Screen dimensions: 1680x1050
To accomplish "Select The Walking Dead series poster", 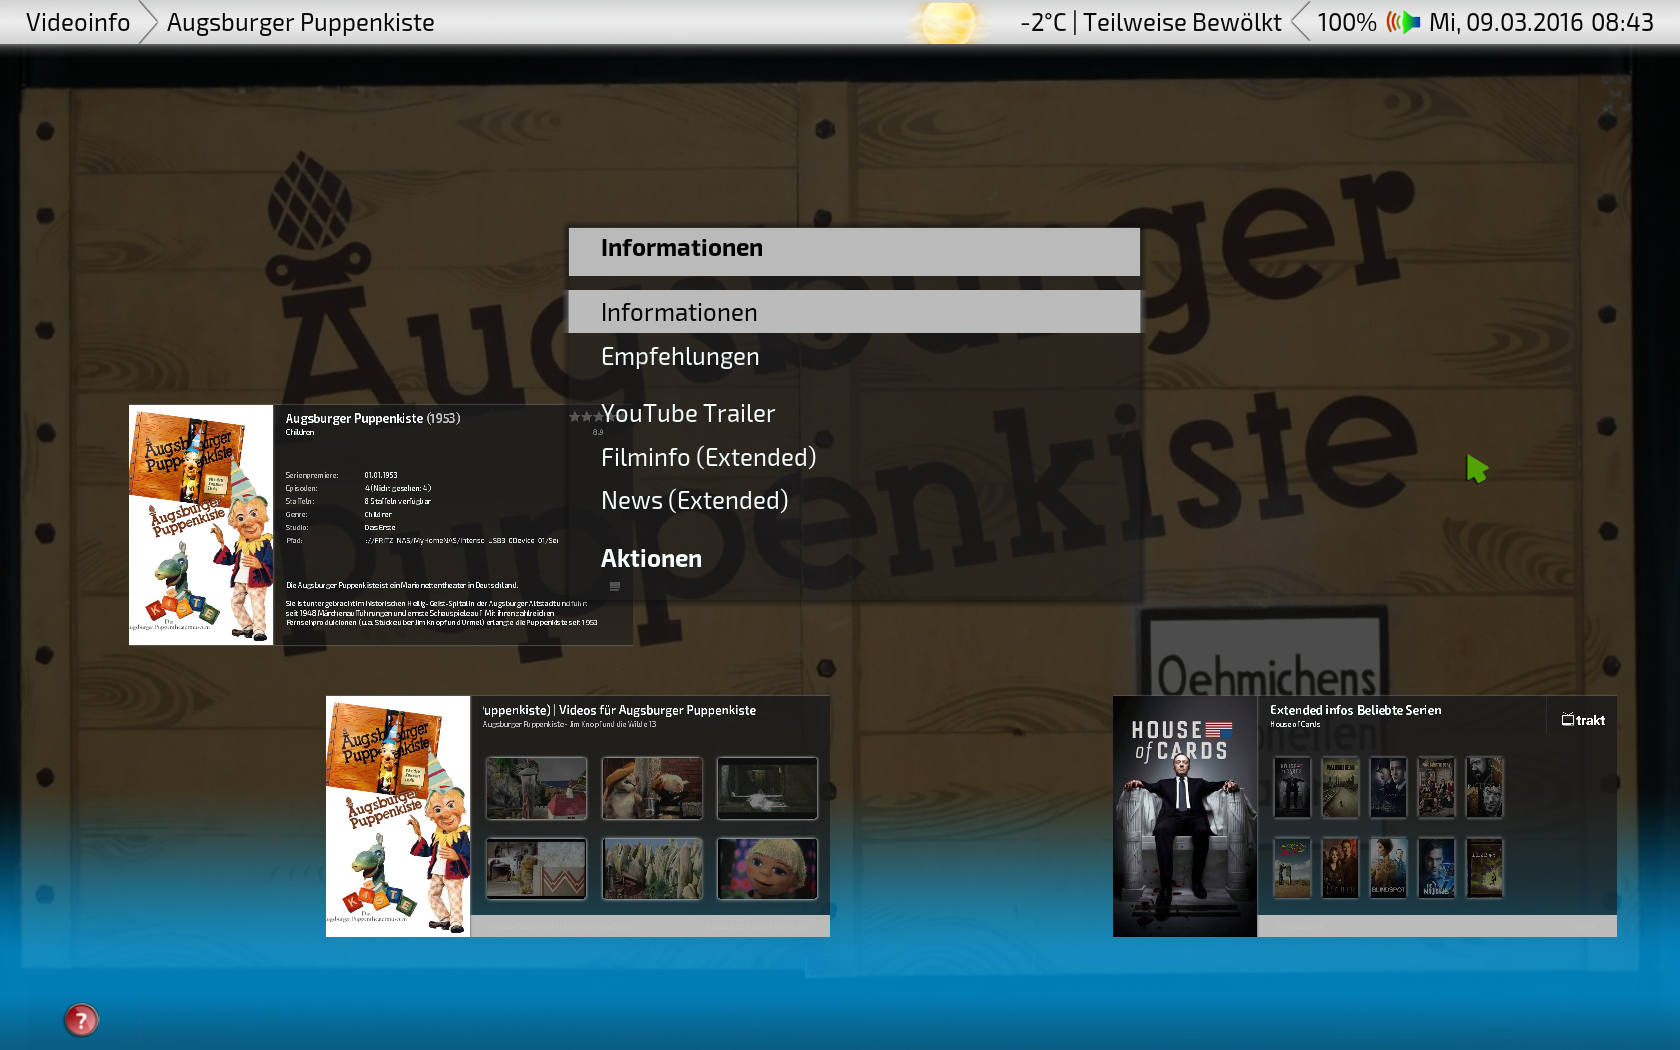I will [x=1340, y=788].
